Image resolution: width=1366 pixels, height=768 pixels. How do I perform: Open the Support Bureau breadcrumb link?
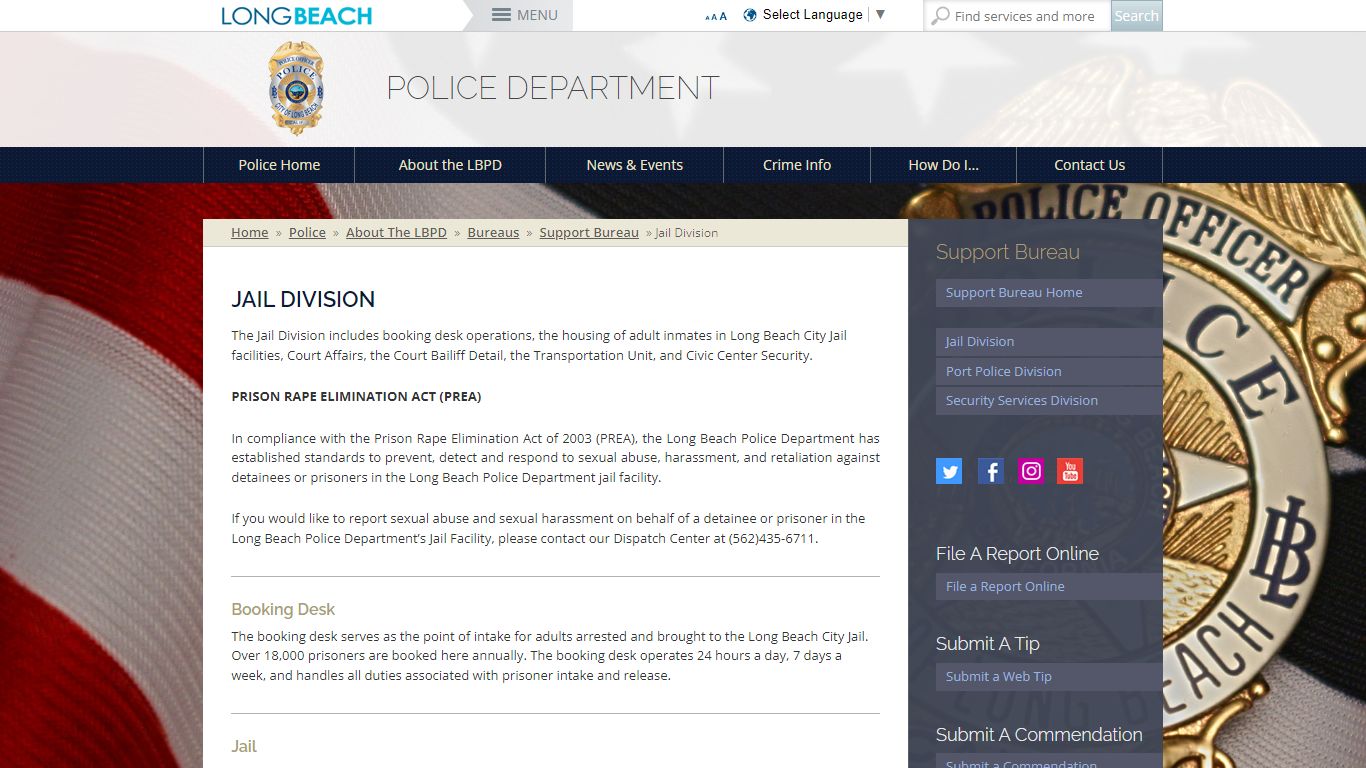click(588, 232)
